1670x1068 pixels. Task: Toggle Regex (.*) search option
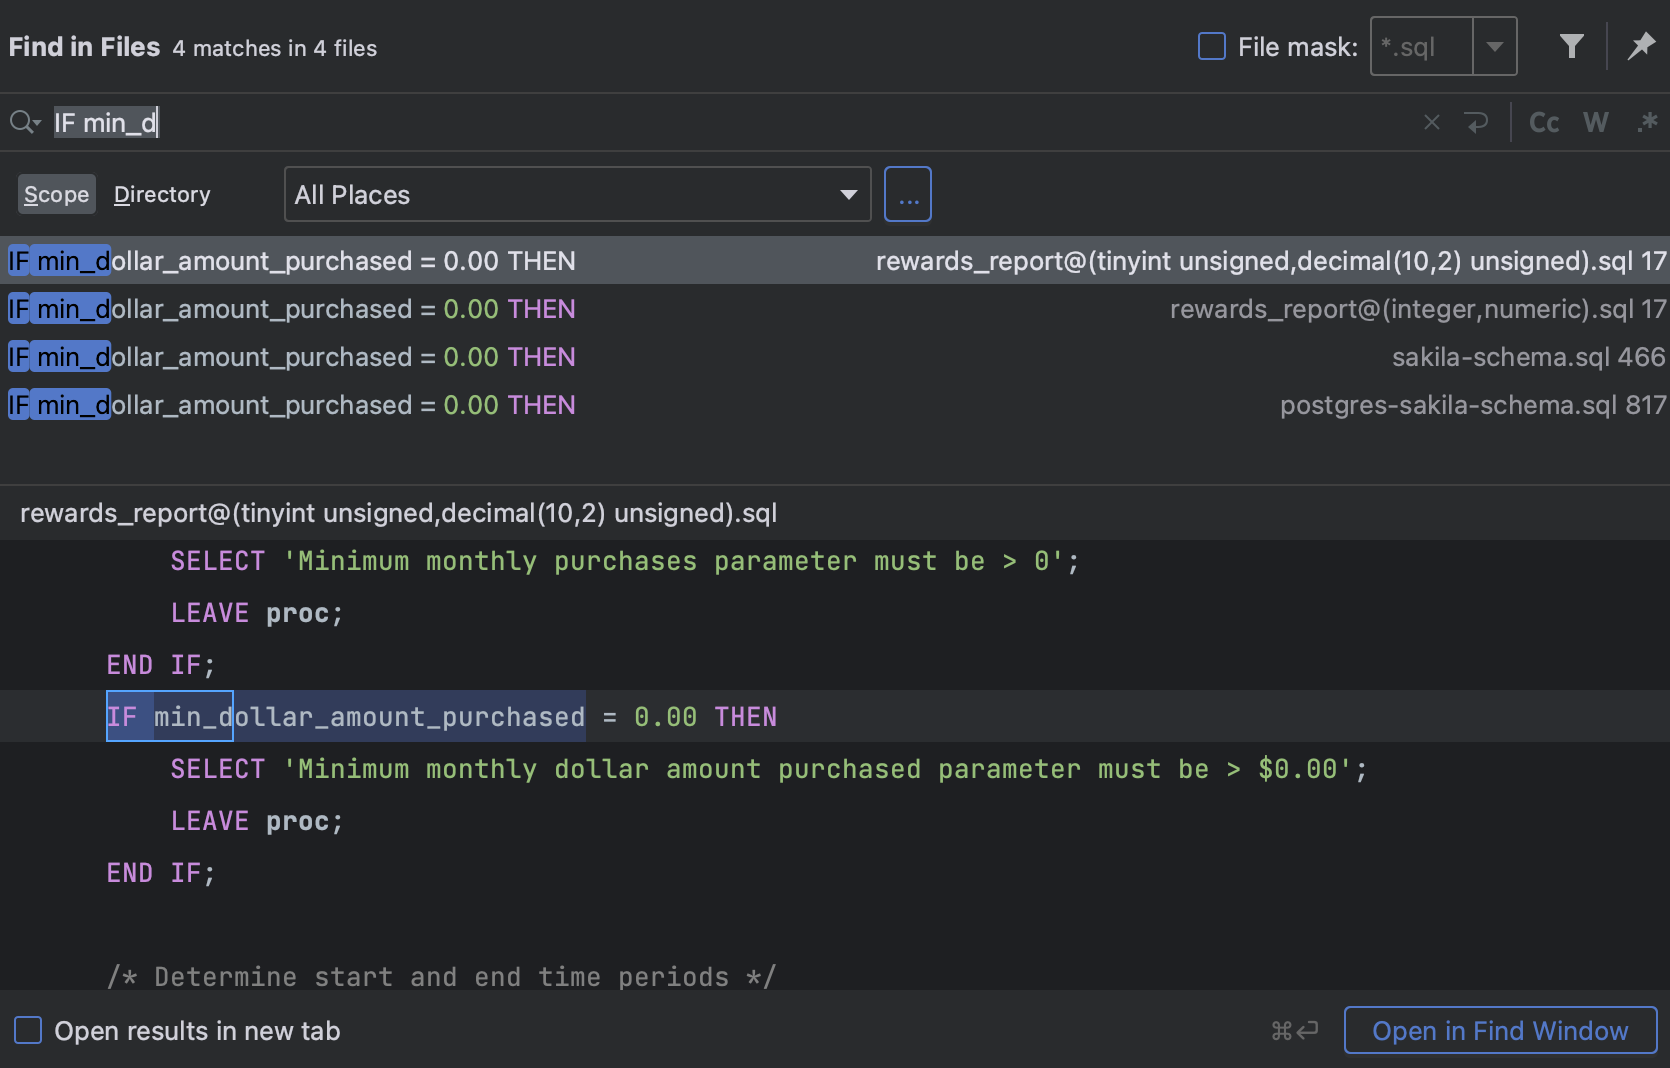(1647, 122)
